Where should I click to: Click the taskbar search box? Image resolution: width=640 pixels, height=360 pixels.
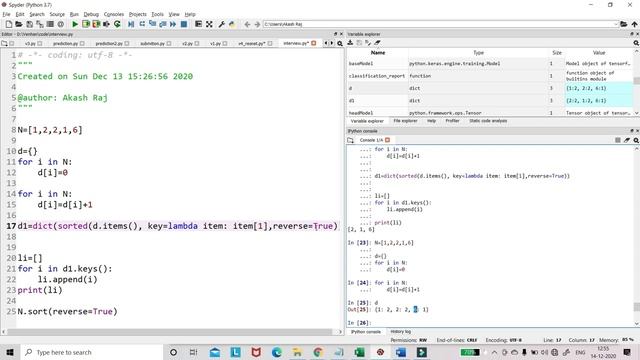coord(92,352)
